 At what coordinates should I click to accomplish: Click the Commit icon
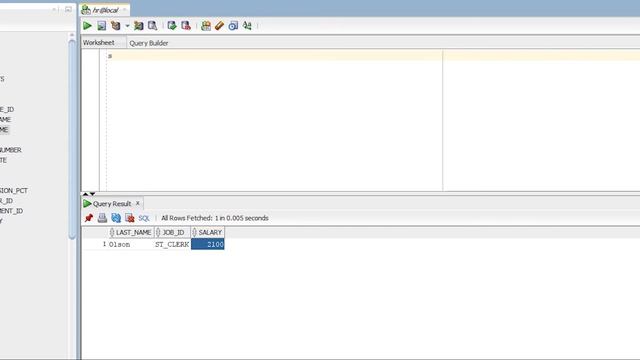coord(172,26)
